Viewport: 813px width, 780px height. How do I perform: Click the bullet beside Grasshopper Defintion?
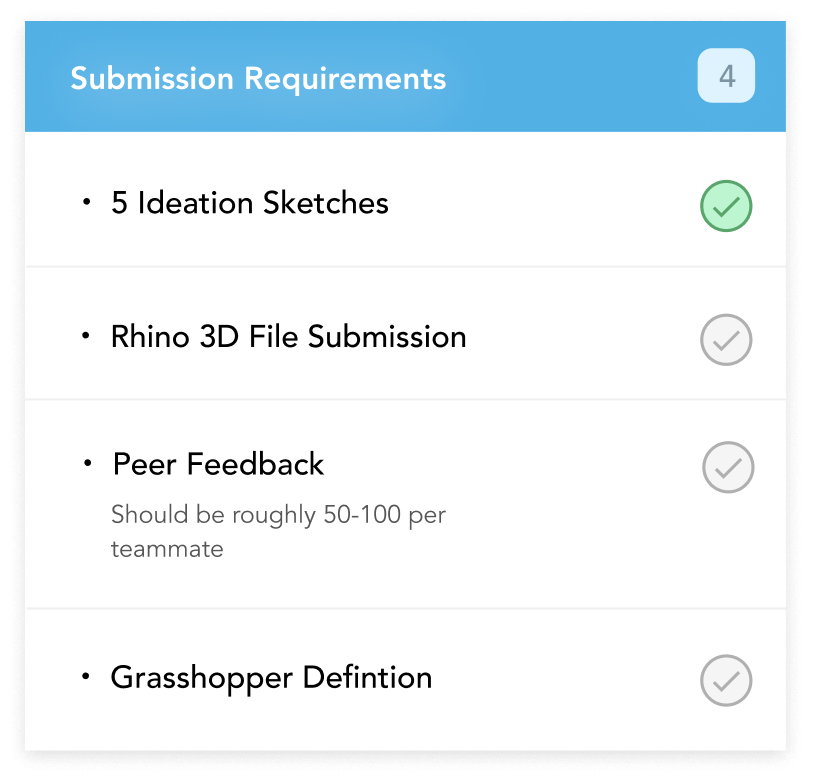86,676
